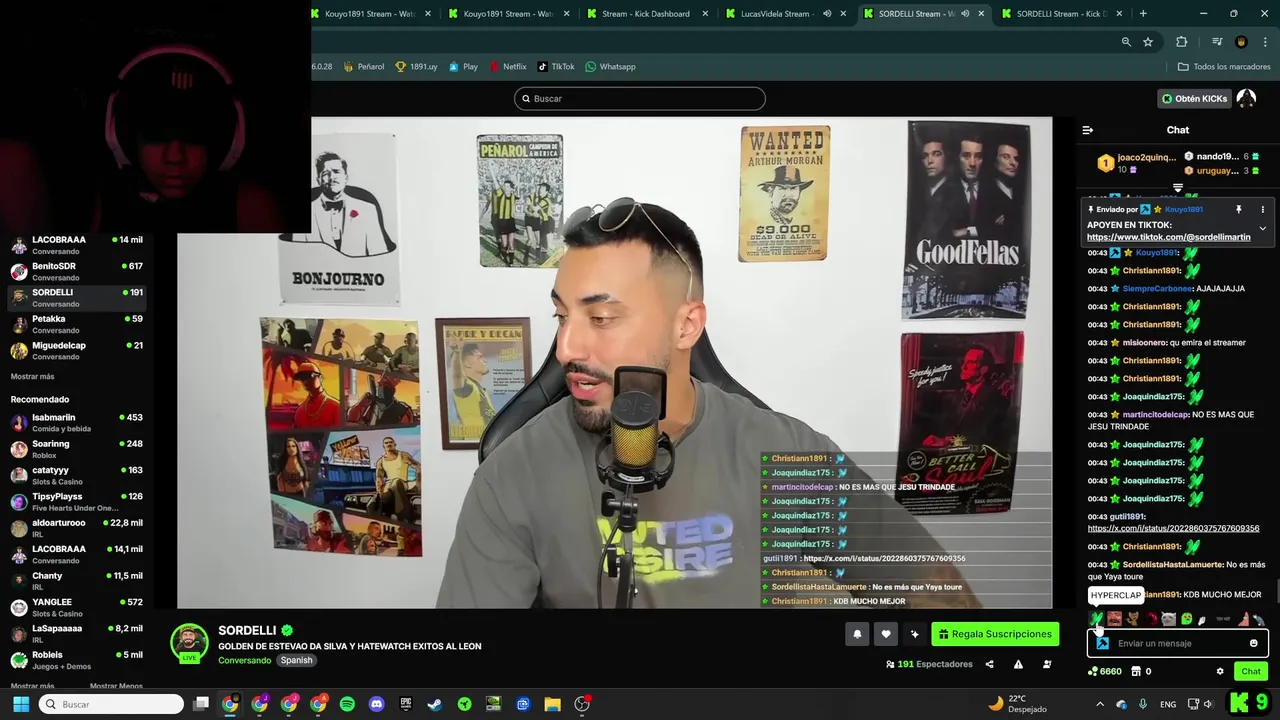Open Todos los marcadores folder
The image size is (1280, 720).
point(1224,67)
